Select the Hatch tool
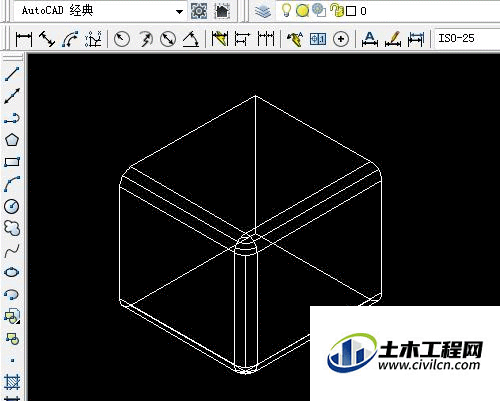This screenshot has width=500, height=401. point(12,382)
